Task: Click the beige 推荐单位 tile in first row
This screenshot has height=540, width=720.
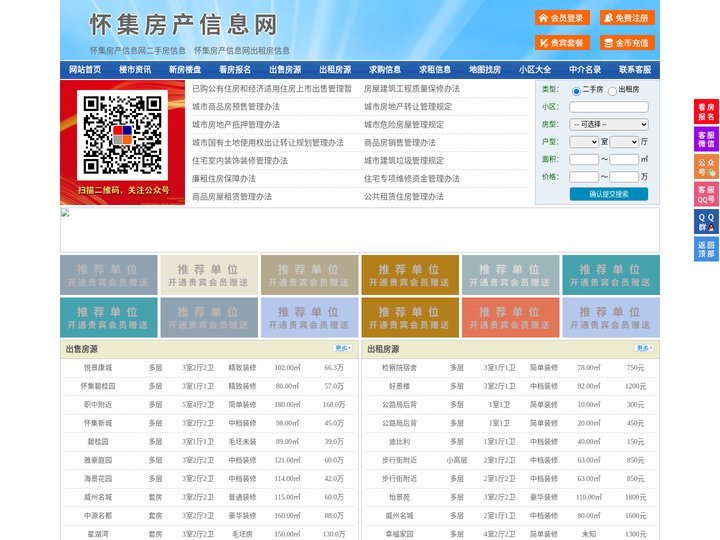Action: pyautogui.click(x=208, y=275)
